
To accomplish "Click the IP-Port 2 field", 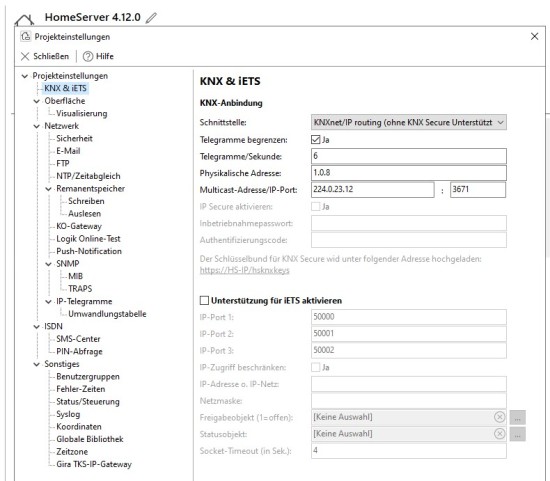I will [x=409, y=334].
